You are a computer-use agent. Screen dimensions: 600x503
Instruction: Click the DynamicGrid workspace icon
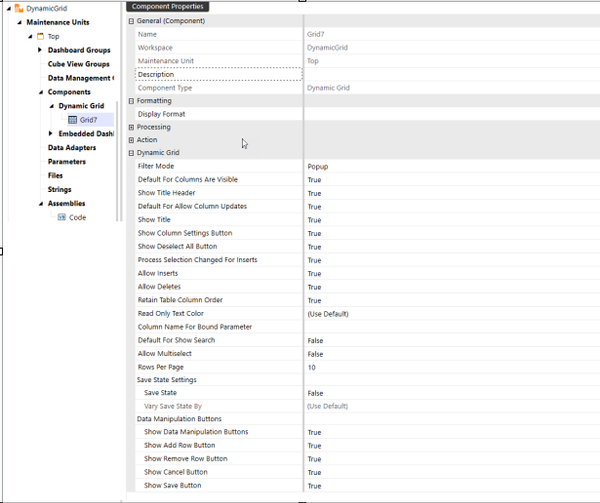19,8
